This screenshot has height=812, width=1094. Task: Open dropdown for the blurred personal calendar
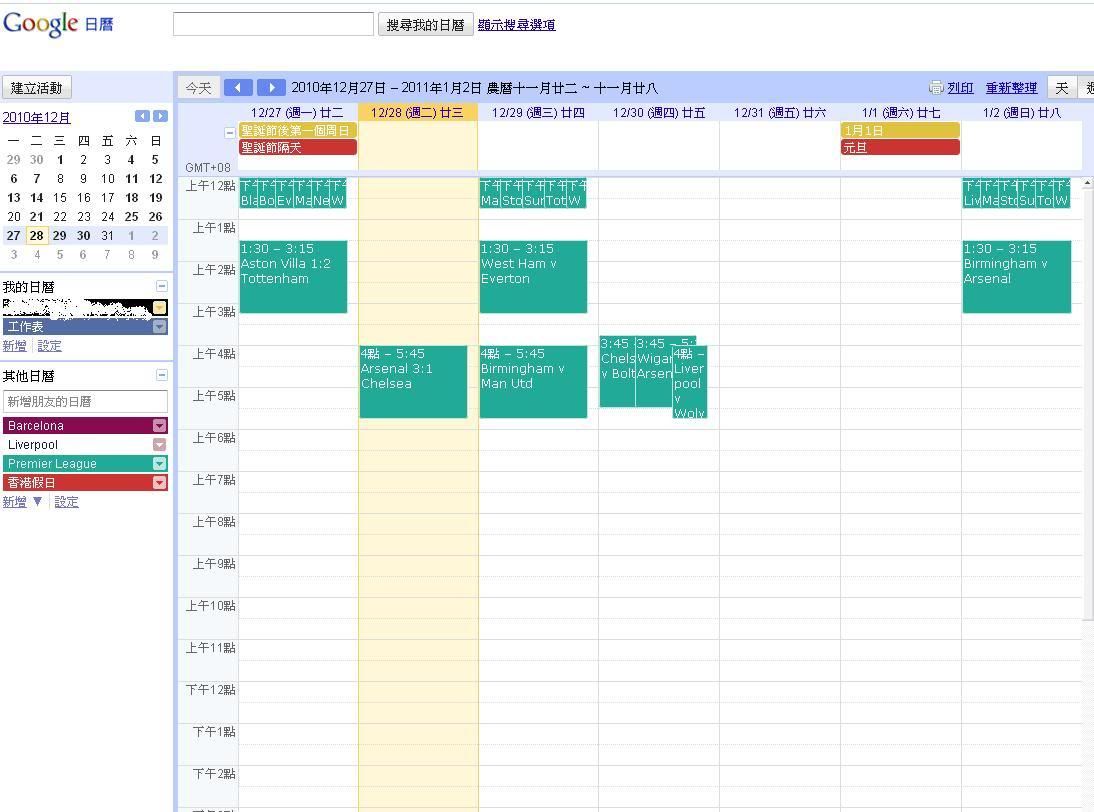pyautogui.click(x=160, y=308)
